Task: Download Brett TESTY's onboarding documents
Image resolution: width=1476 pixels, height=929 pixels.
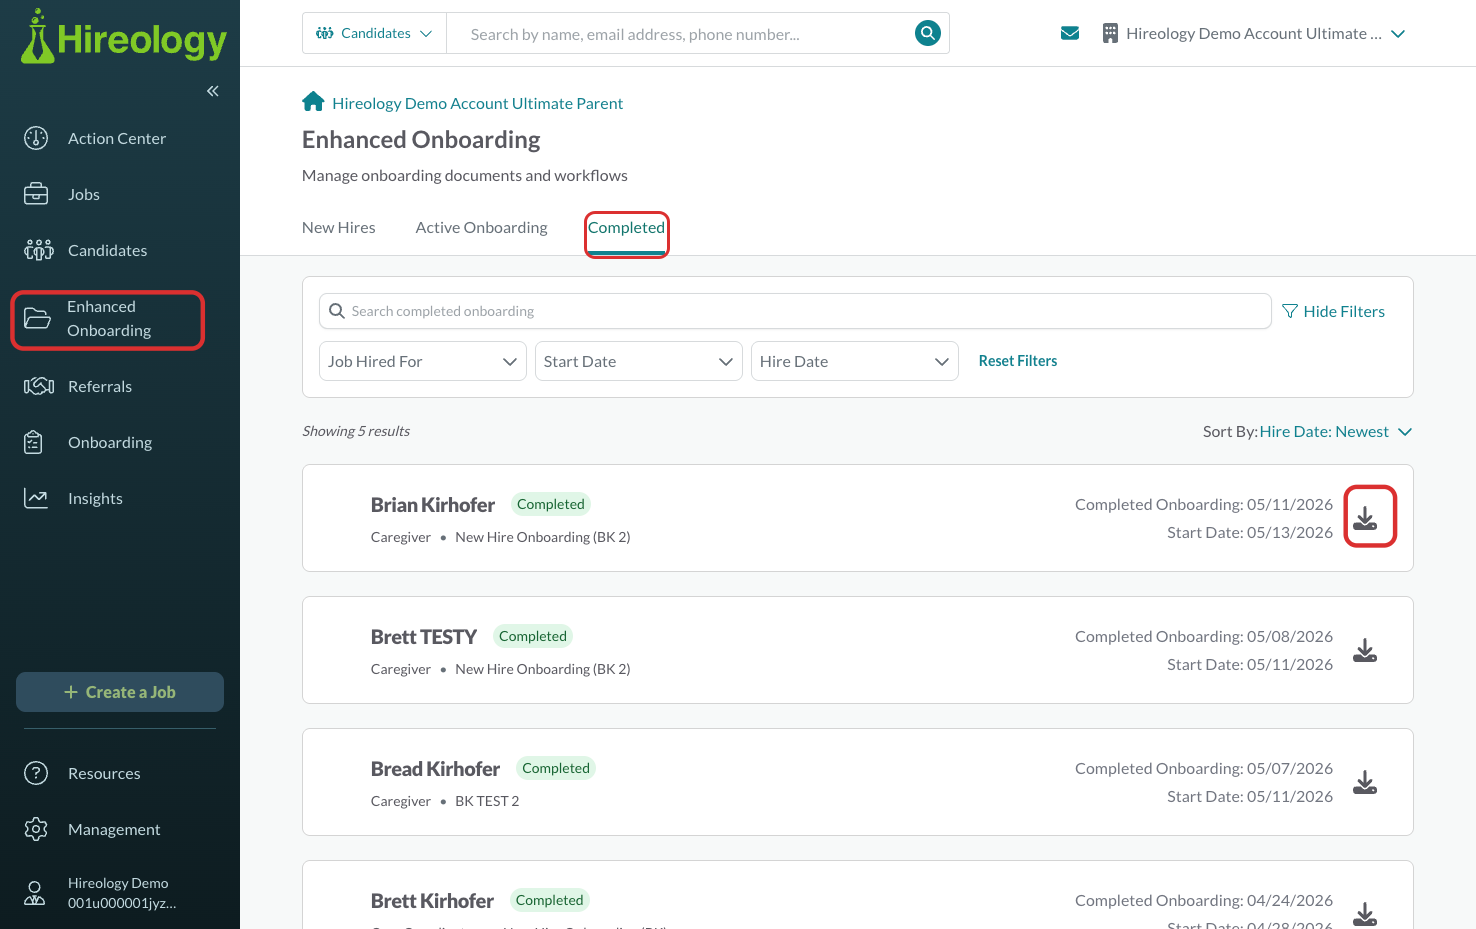Action: pyautogui.click(x=1365, y=650)
